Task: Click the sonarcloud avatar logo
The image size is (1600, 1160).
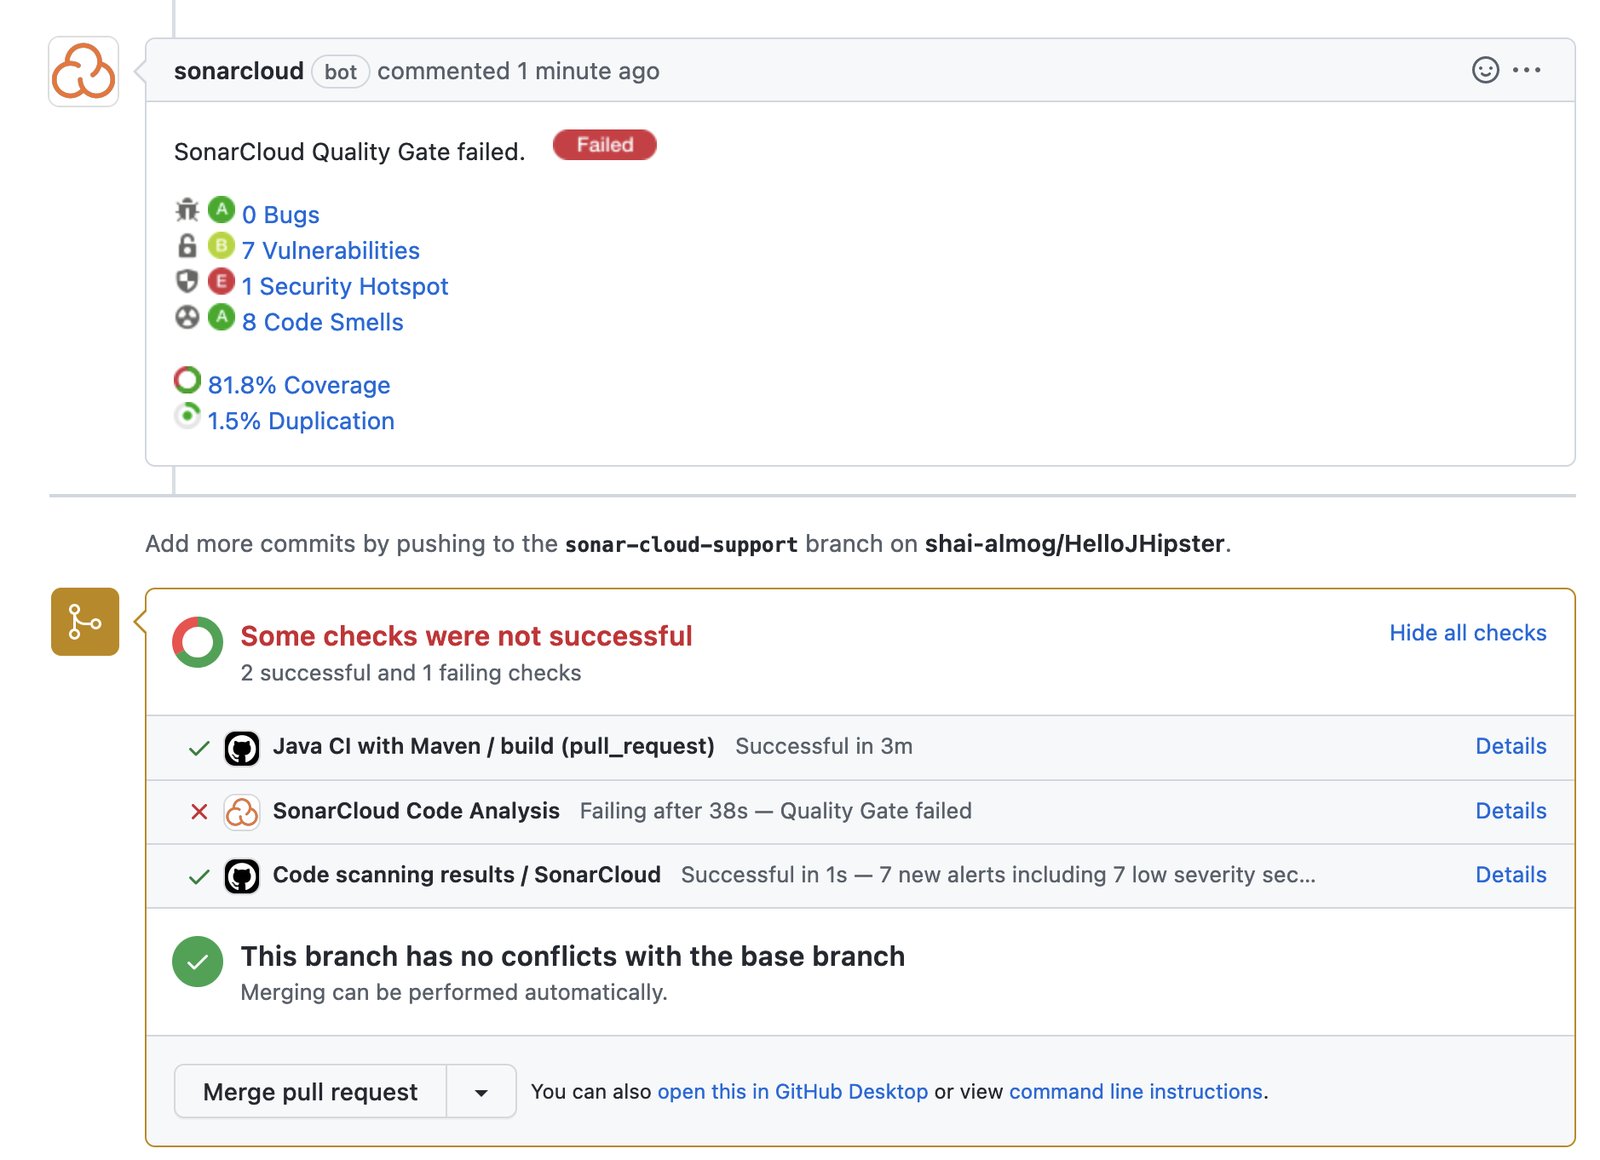Action: [84, 72]
